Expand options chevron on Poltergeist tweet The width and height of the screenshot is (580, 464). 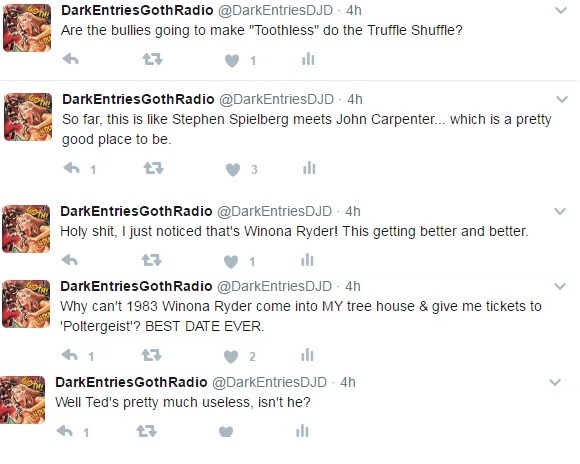(x=560, y=286)
